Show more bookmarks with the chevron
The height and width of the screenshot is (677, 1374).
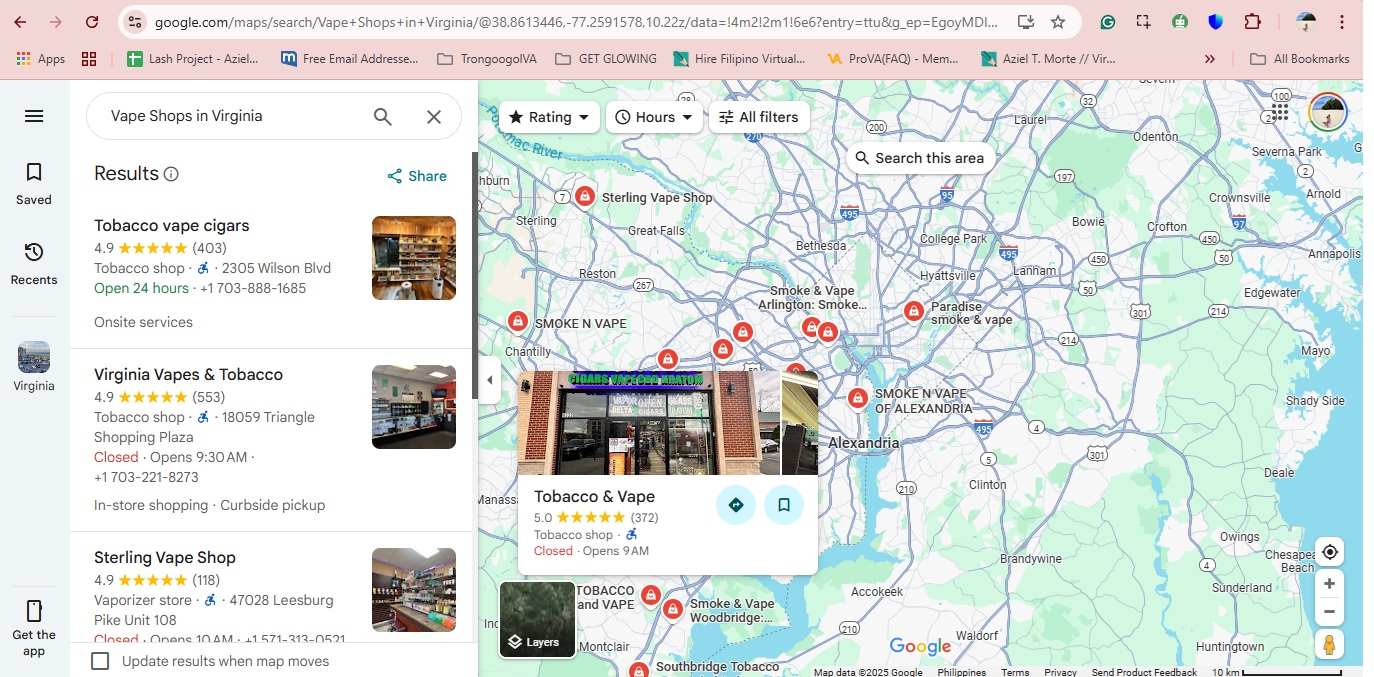click(x=1210, y=59)
